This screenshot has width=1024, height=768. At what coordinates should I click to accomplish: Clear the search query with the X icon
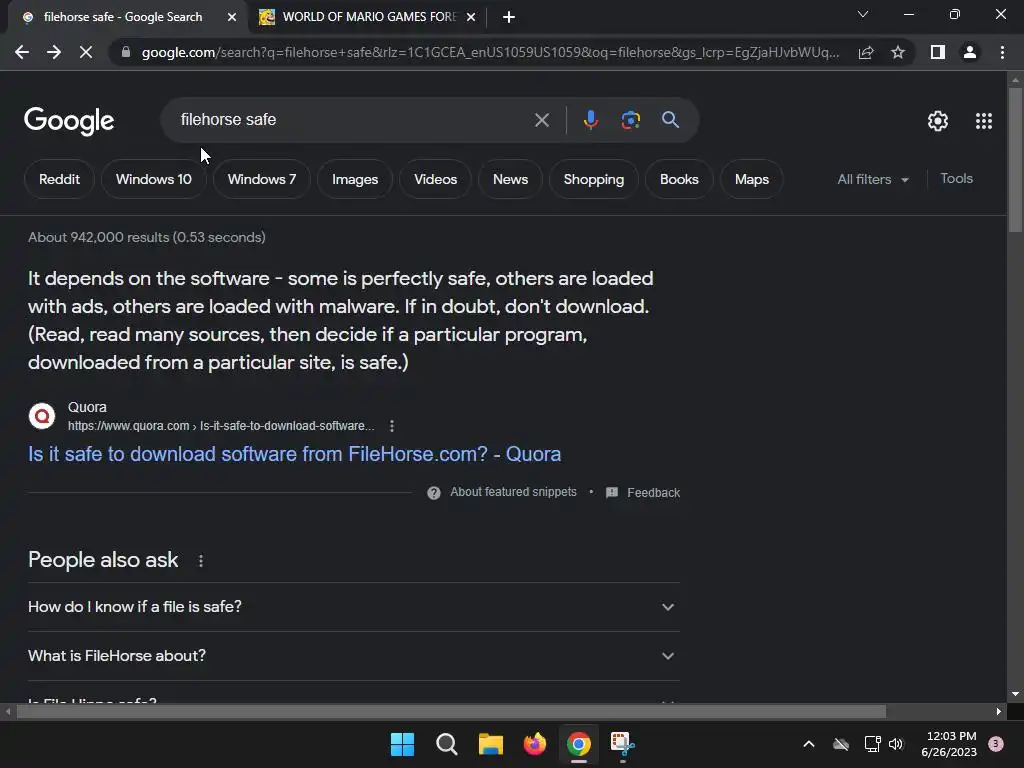[541, 120]
